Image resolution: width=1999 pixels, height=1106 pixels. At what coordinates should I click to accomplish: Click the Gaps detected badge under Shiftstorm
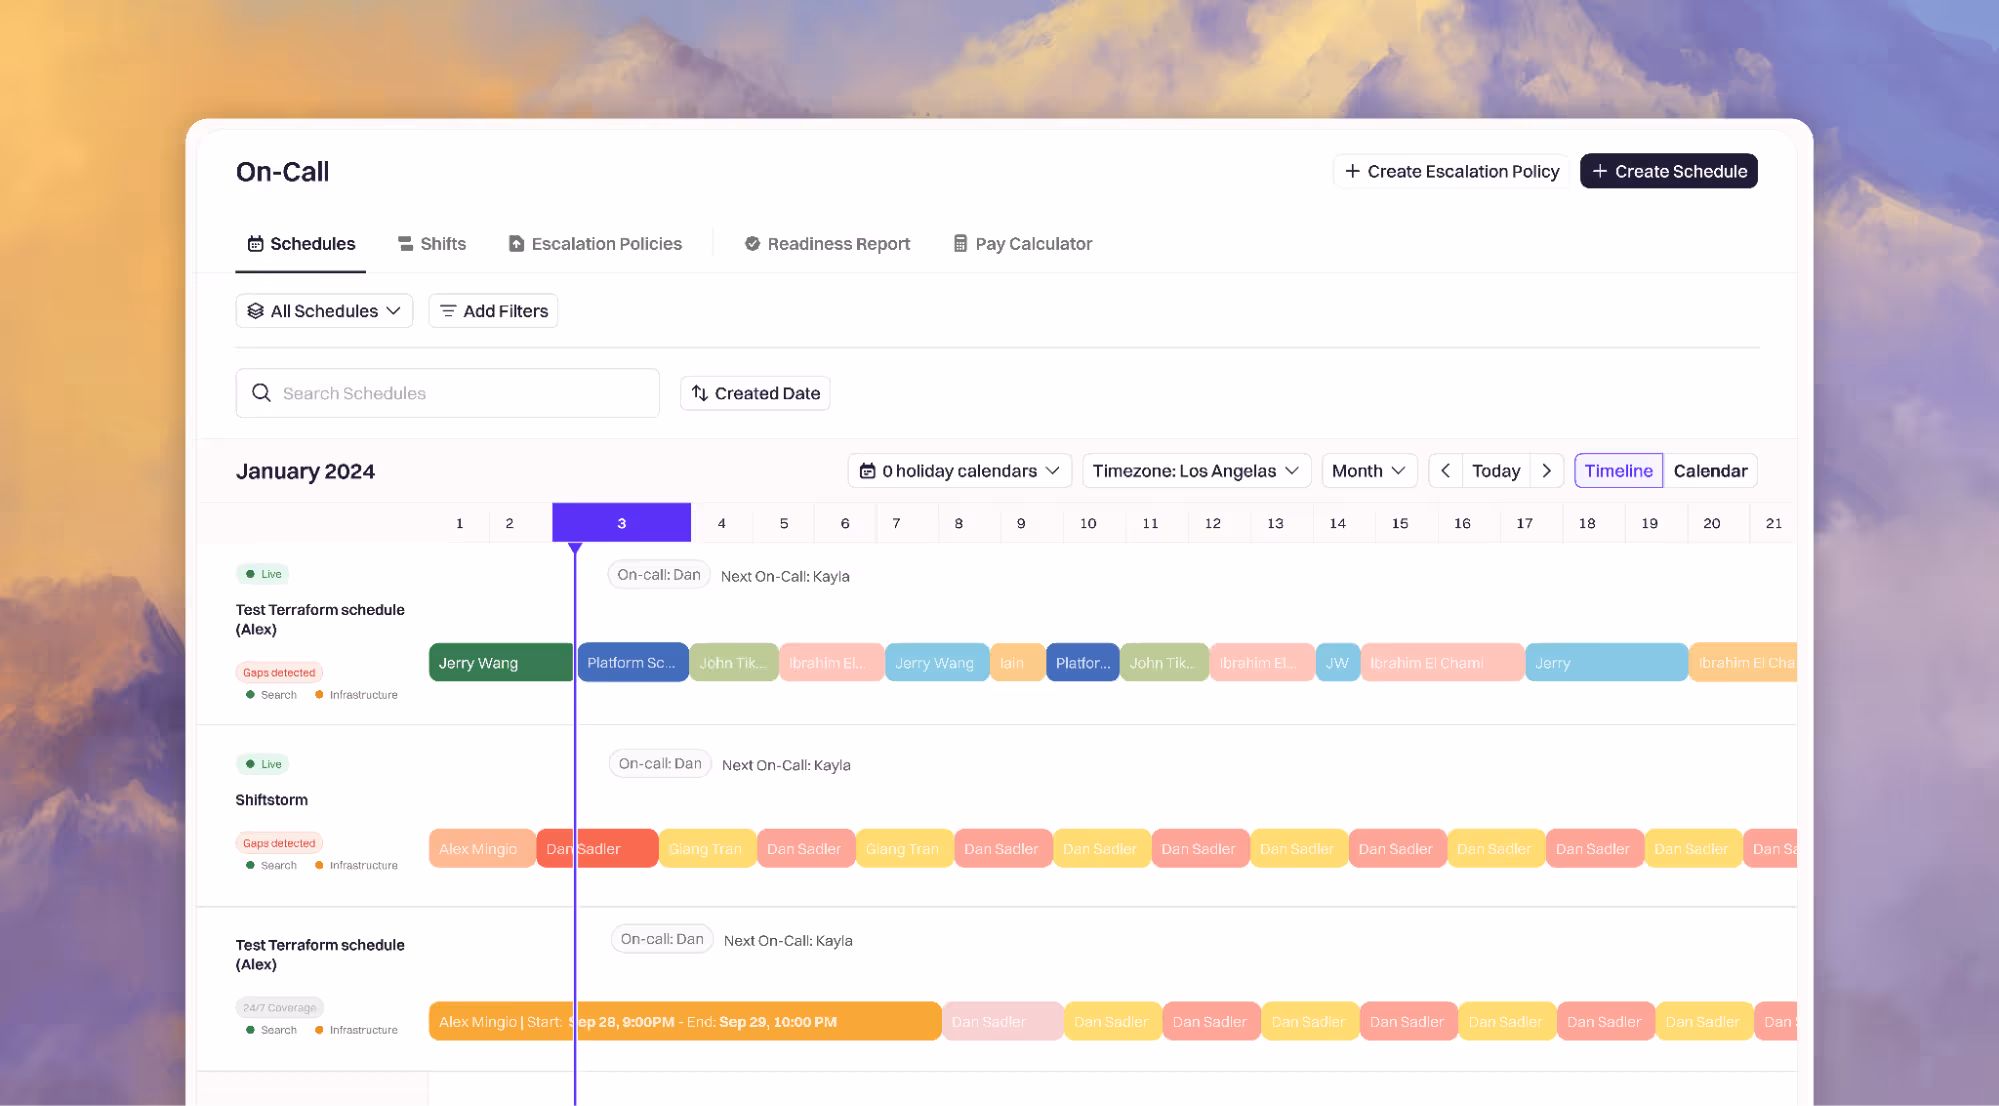pos(279,843)
